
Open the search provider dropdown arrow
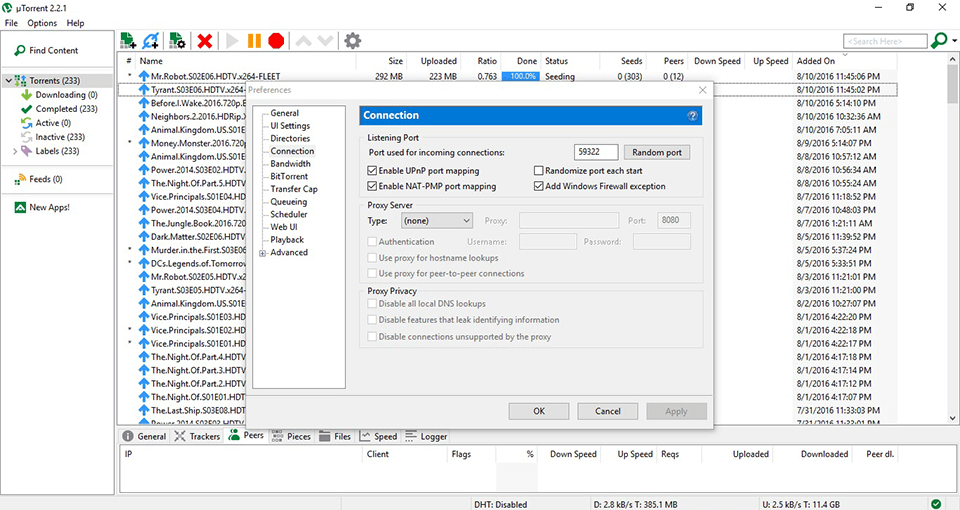tap(954, 41)
